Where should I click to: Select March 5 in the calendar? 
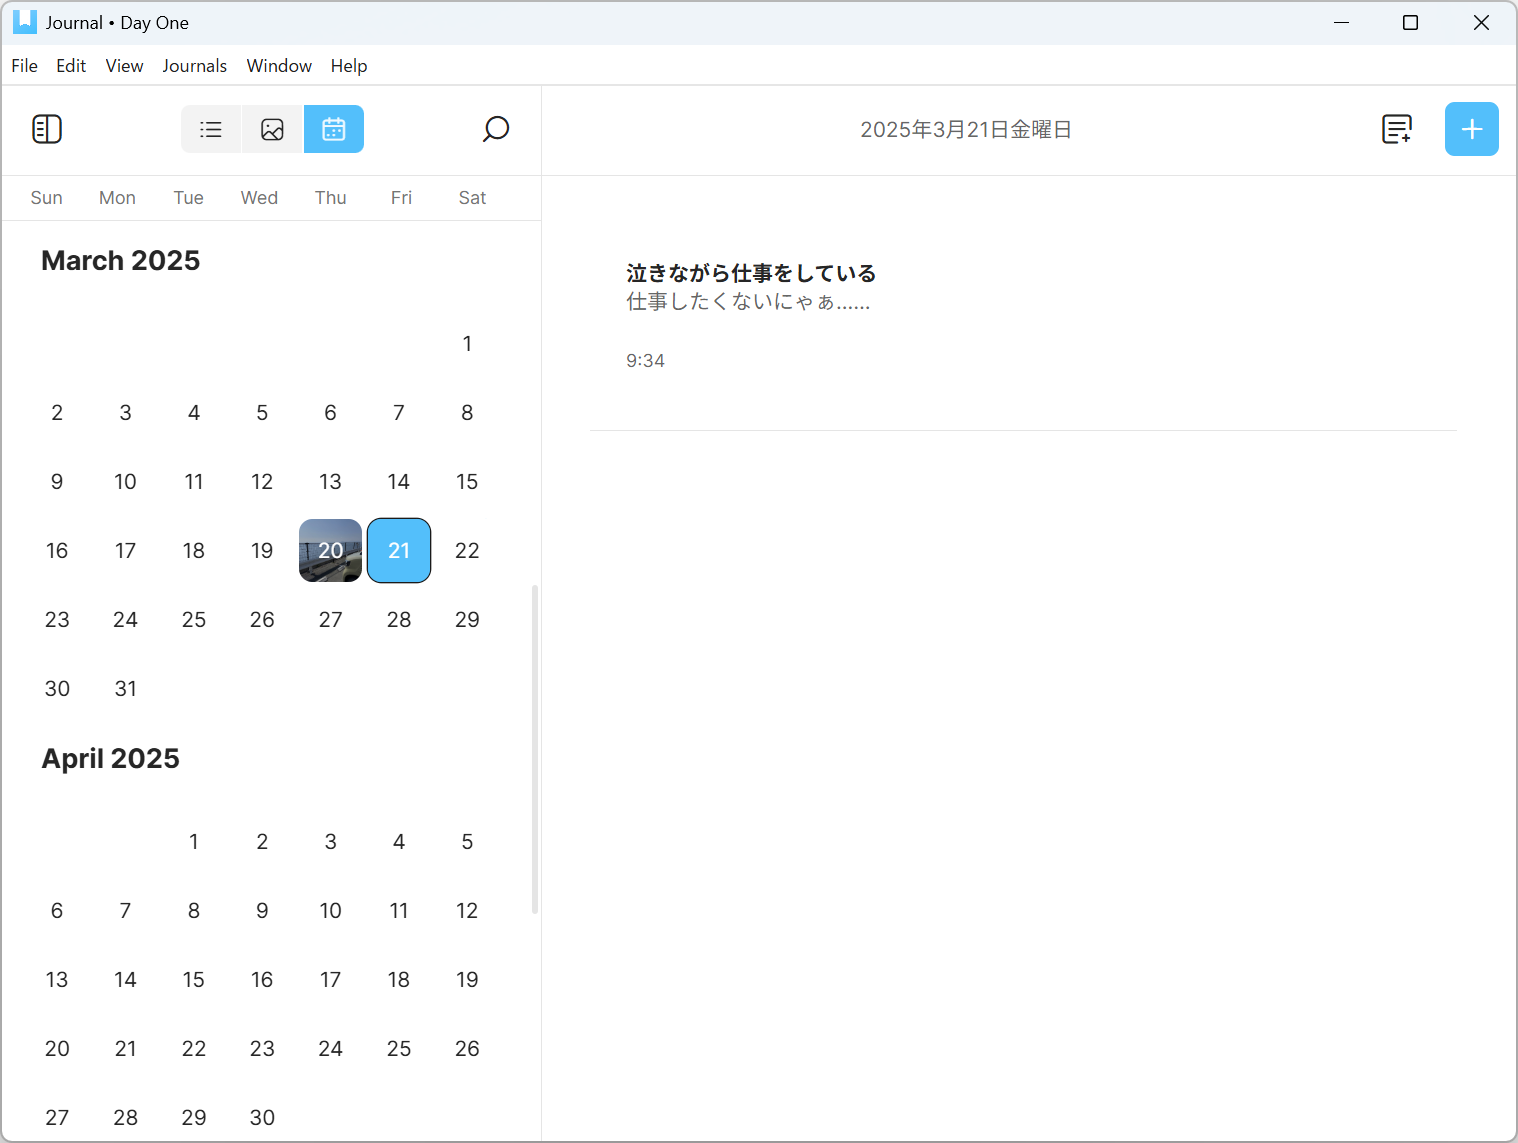click(262, 412)
